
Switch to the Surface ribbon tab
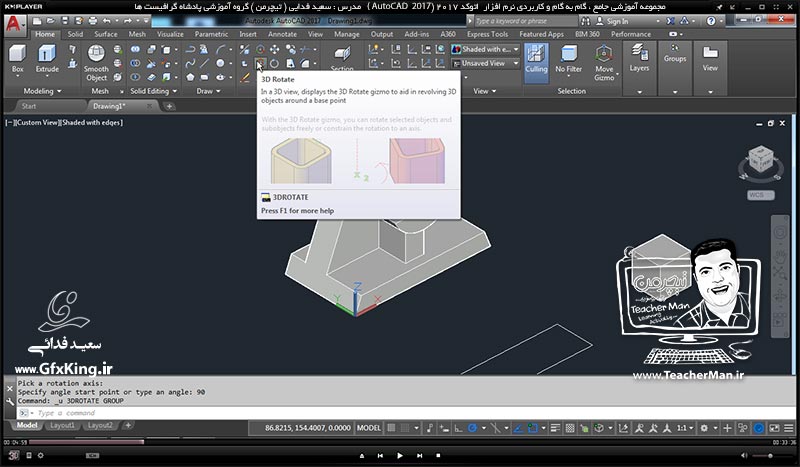click(106, 34)
